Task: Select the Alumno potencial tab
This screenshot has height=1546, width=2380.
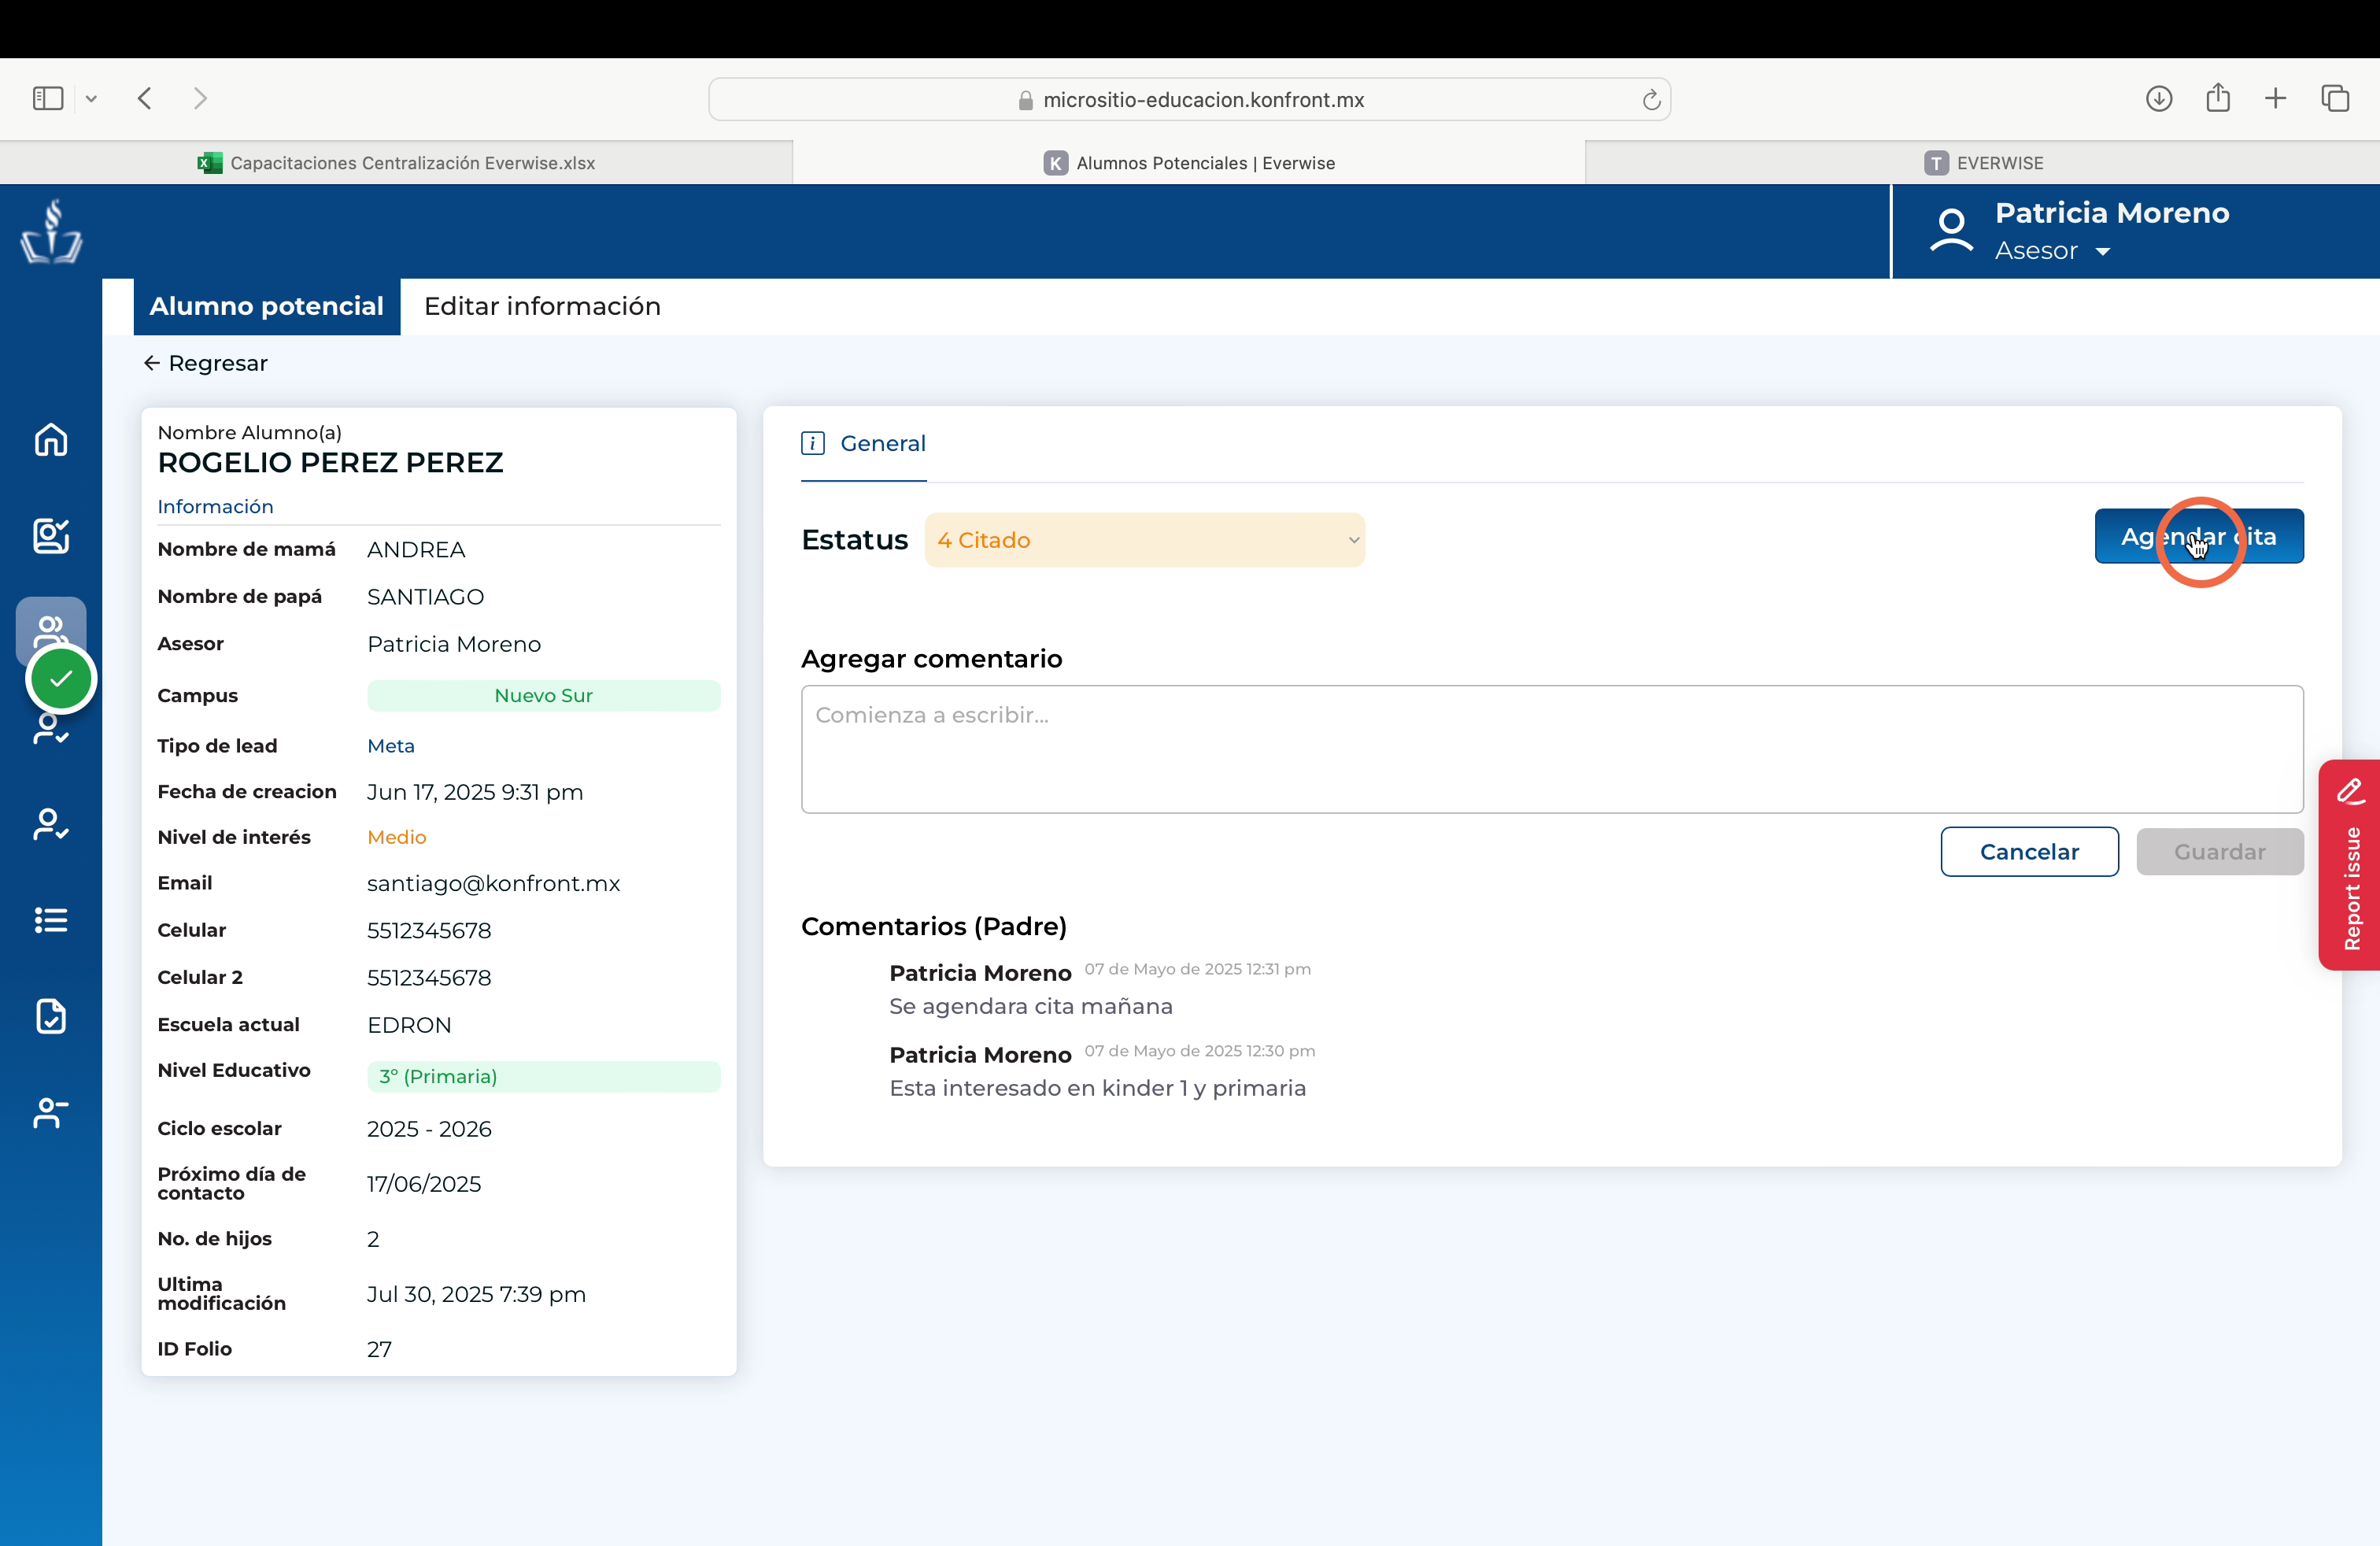Action: click(267, 306)
